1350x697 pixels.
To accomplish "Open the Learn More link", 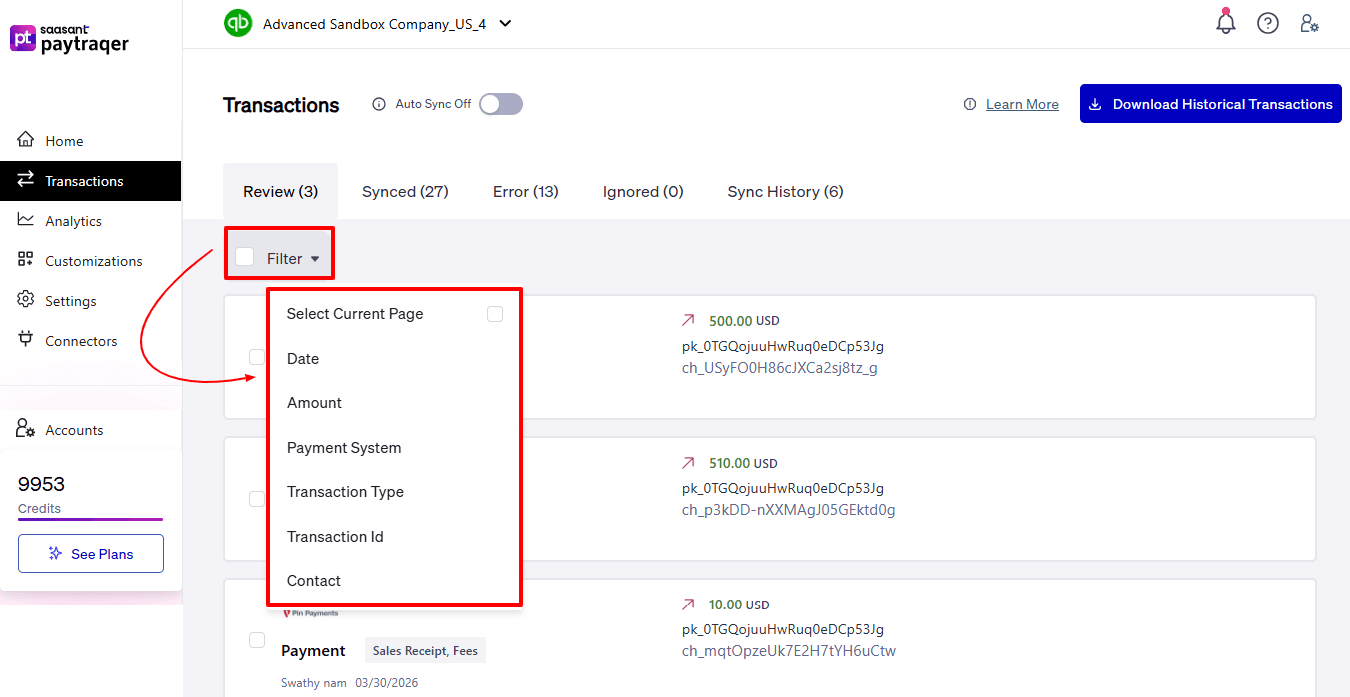I will (1022, 103).
